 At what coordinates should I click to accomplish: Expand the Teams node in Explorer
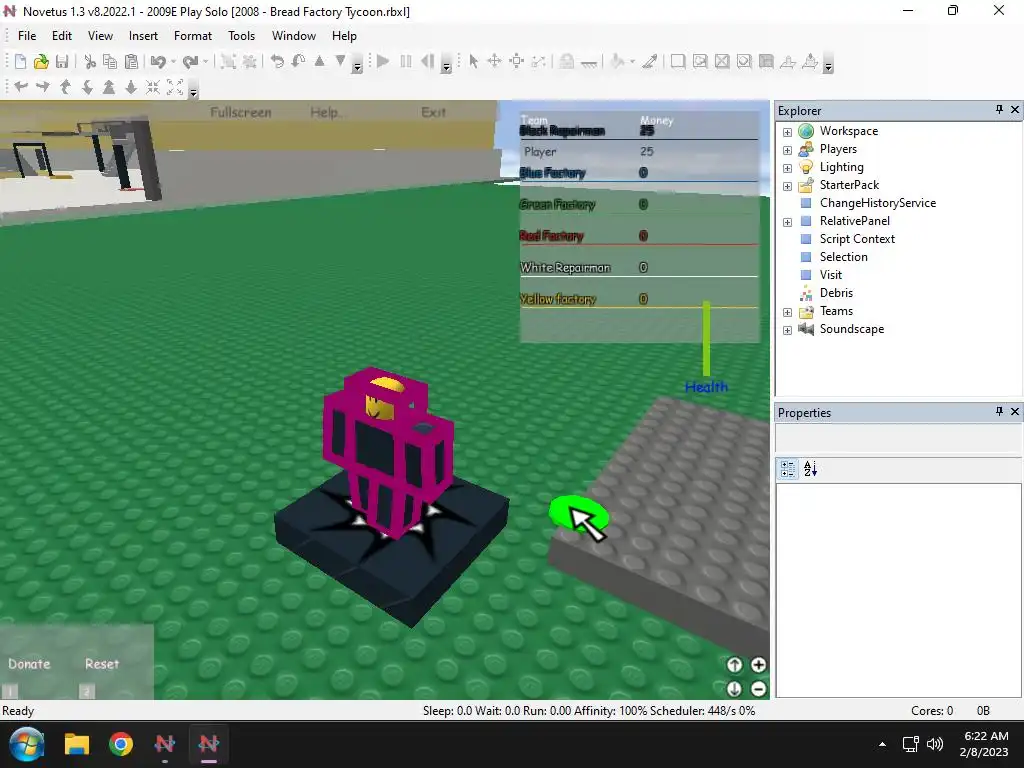(x=787, y=312)
